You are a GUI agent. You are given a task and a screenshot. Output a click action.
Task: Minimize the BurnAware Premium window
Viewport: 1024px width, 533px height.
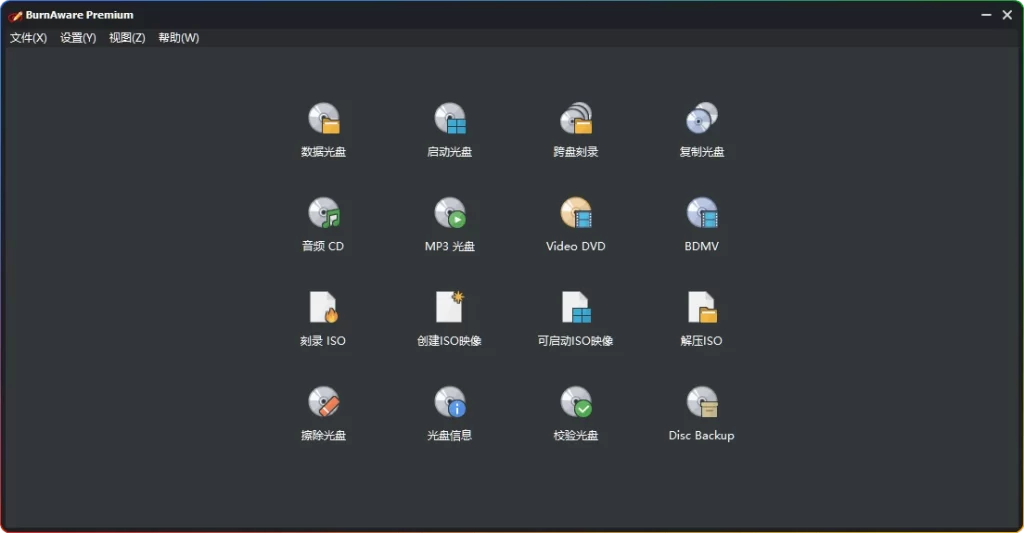tap(986, 15)
